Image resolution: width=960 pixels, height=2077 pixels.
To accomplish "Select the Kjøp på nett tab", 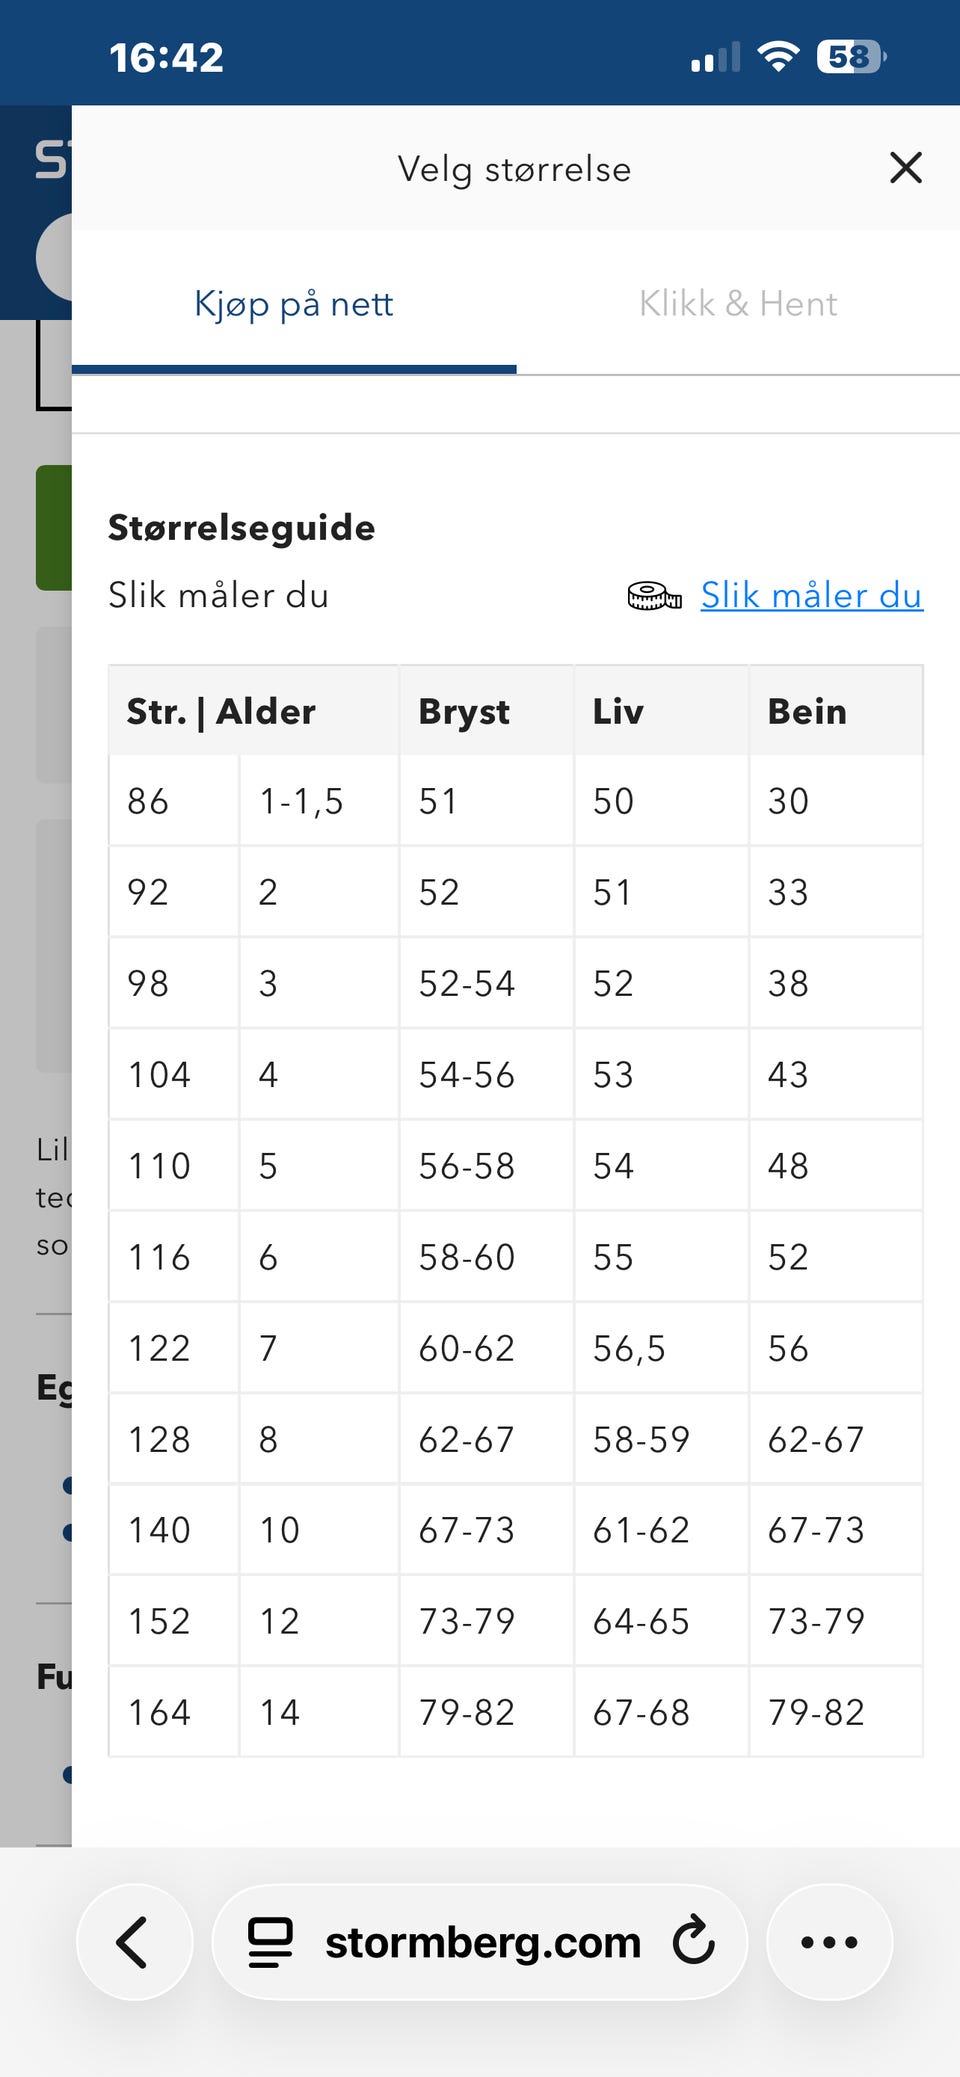I will (294, 303).
